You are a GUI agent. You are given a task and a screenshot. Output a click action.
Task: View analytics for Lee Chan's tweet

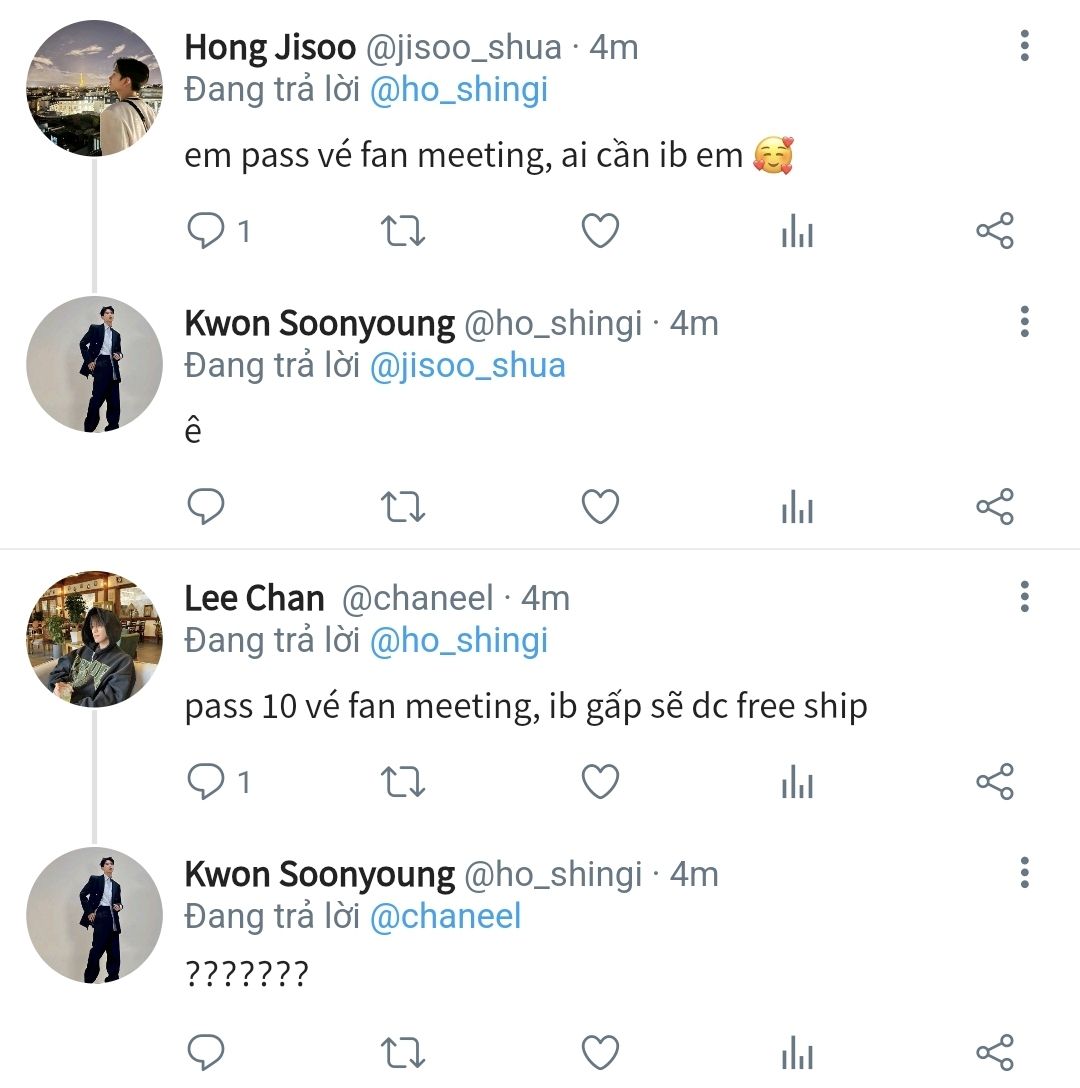click(x=797, y=783)
